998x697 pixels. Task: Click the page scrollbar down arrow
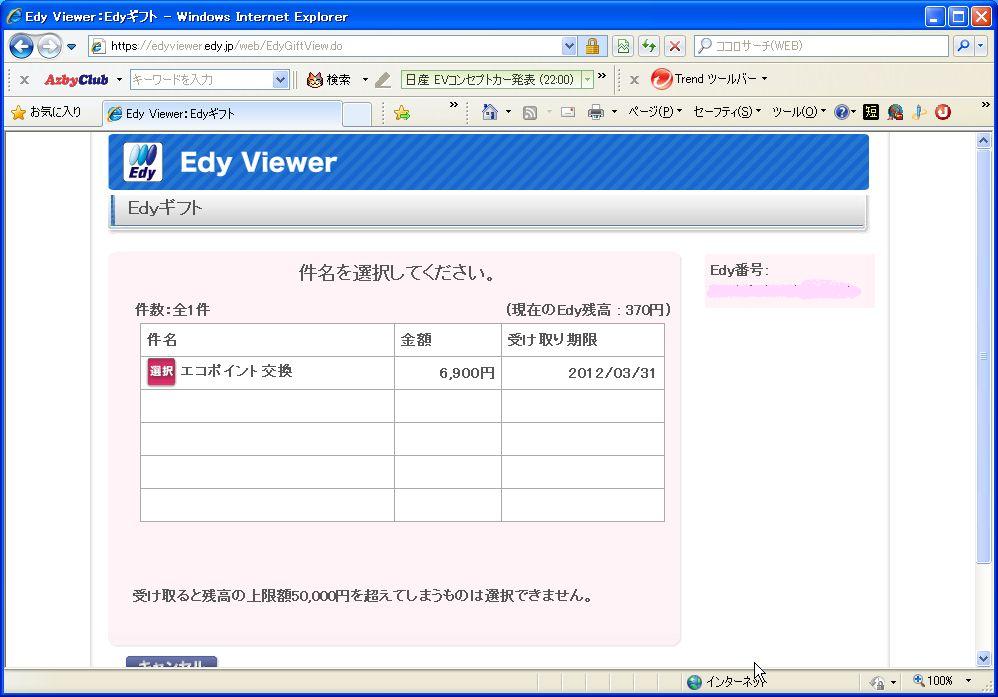click(983, 659)
